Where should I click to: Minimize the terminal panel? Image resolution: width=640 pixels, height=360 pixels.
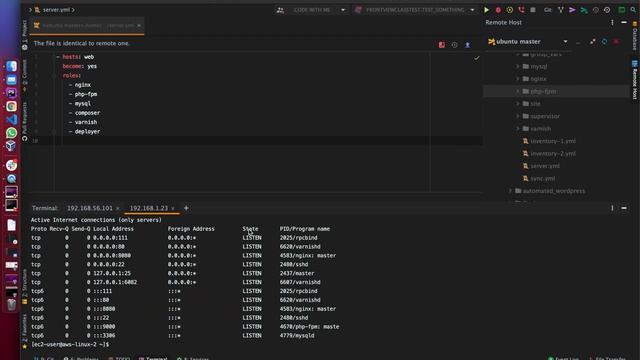[624, 208]
